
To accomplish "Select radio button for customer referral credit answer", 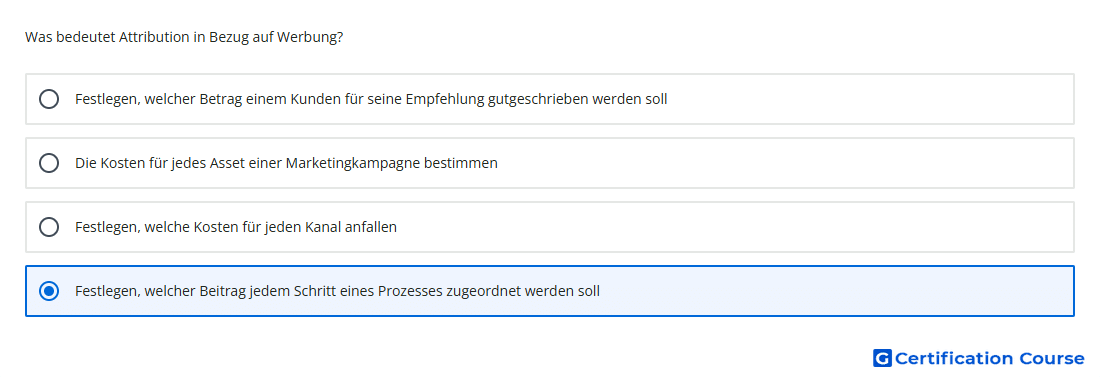I will pyautogui.click(x=49, y=99).
